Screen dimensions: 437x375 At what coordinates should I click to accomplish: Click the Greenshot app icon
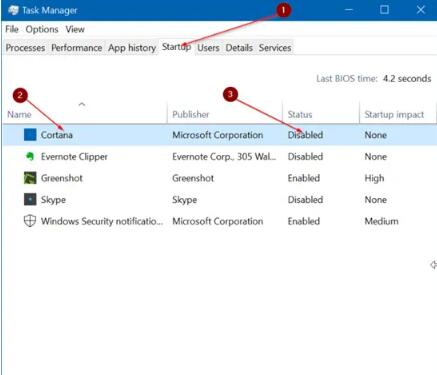(x=30, y=178)
